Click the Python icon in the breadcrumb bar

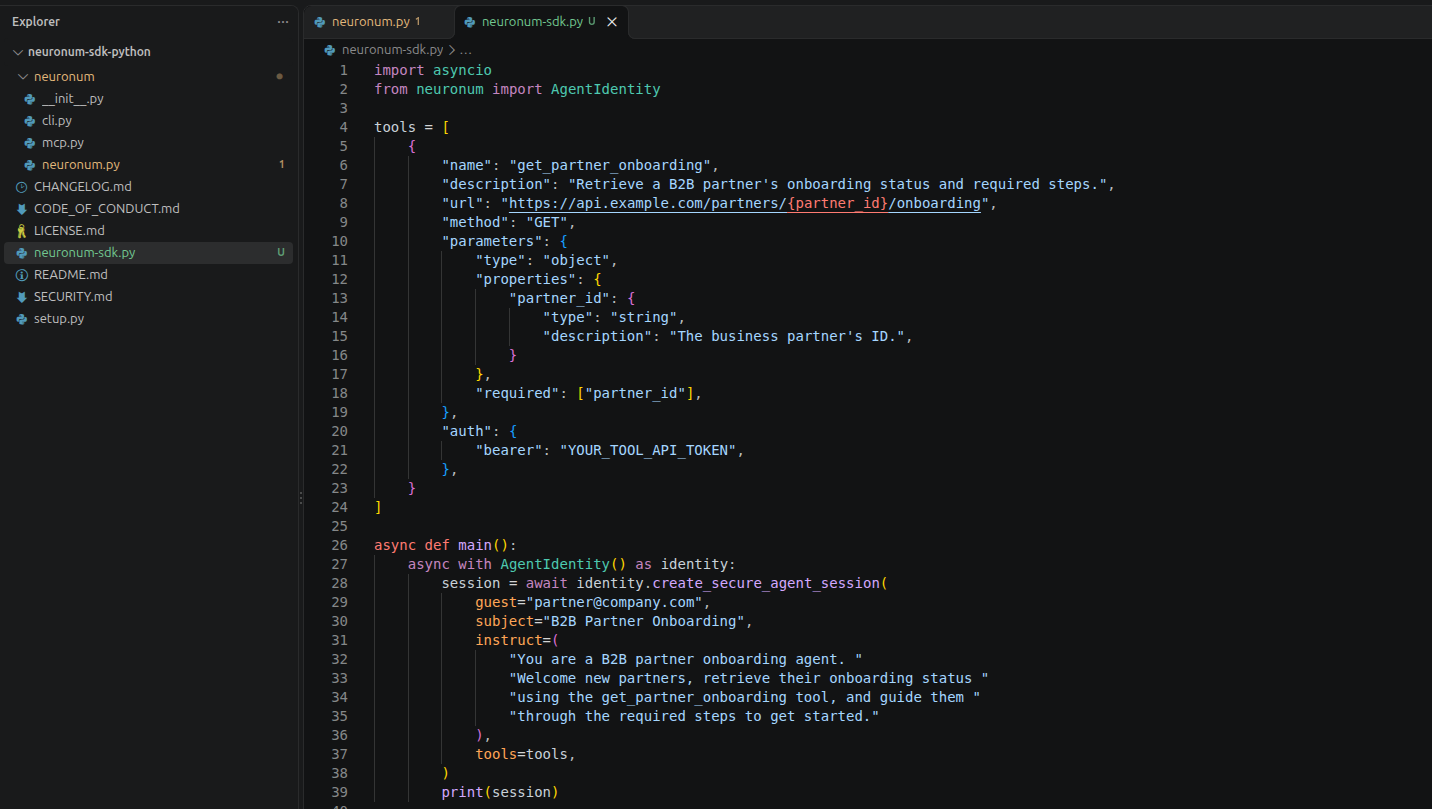click(x=331, y=49)
